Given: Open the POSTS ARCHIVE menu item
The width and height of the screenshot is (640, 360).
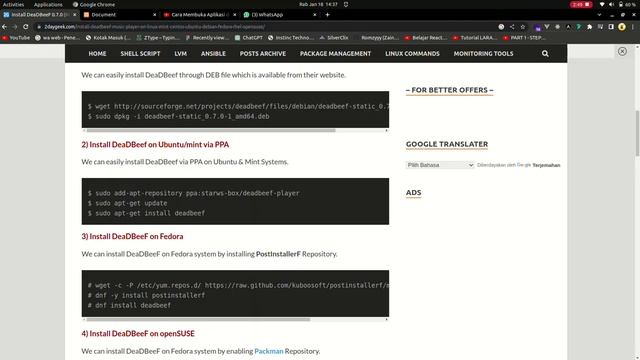Looking at the screenshot, I should 263,53.
